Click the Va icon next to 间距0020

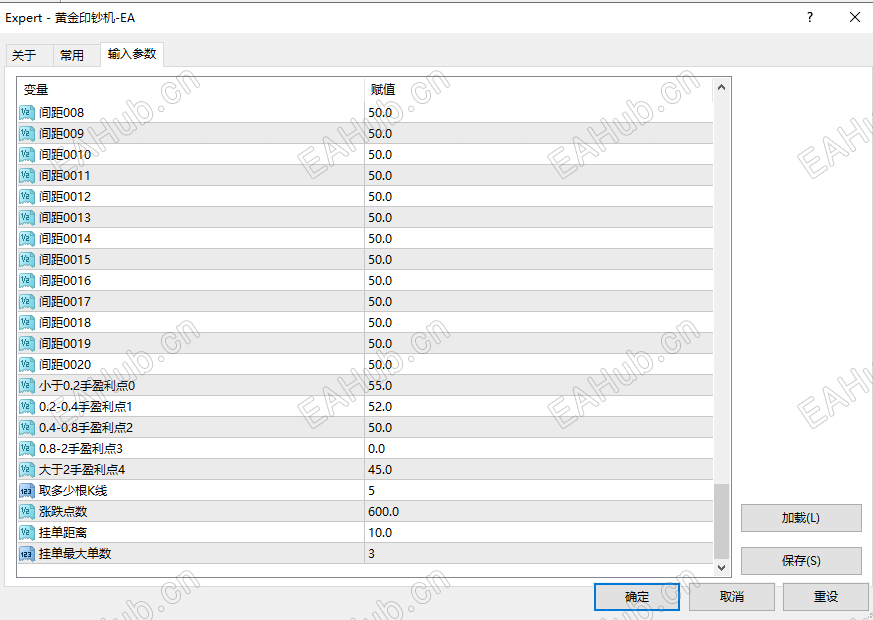click(26, 364)
